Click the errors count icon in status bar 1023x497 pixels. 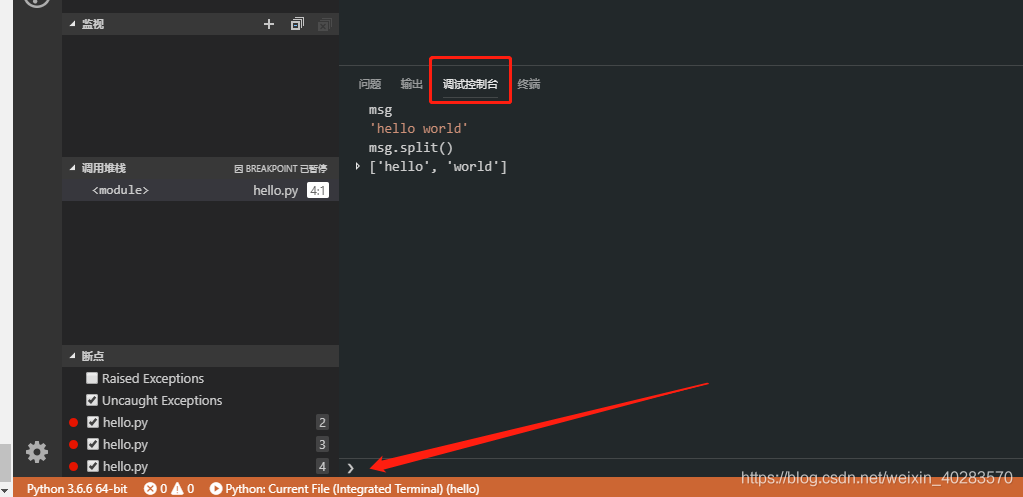pos(150,489)
